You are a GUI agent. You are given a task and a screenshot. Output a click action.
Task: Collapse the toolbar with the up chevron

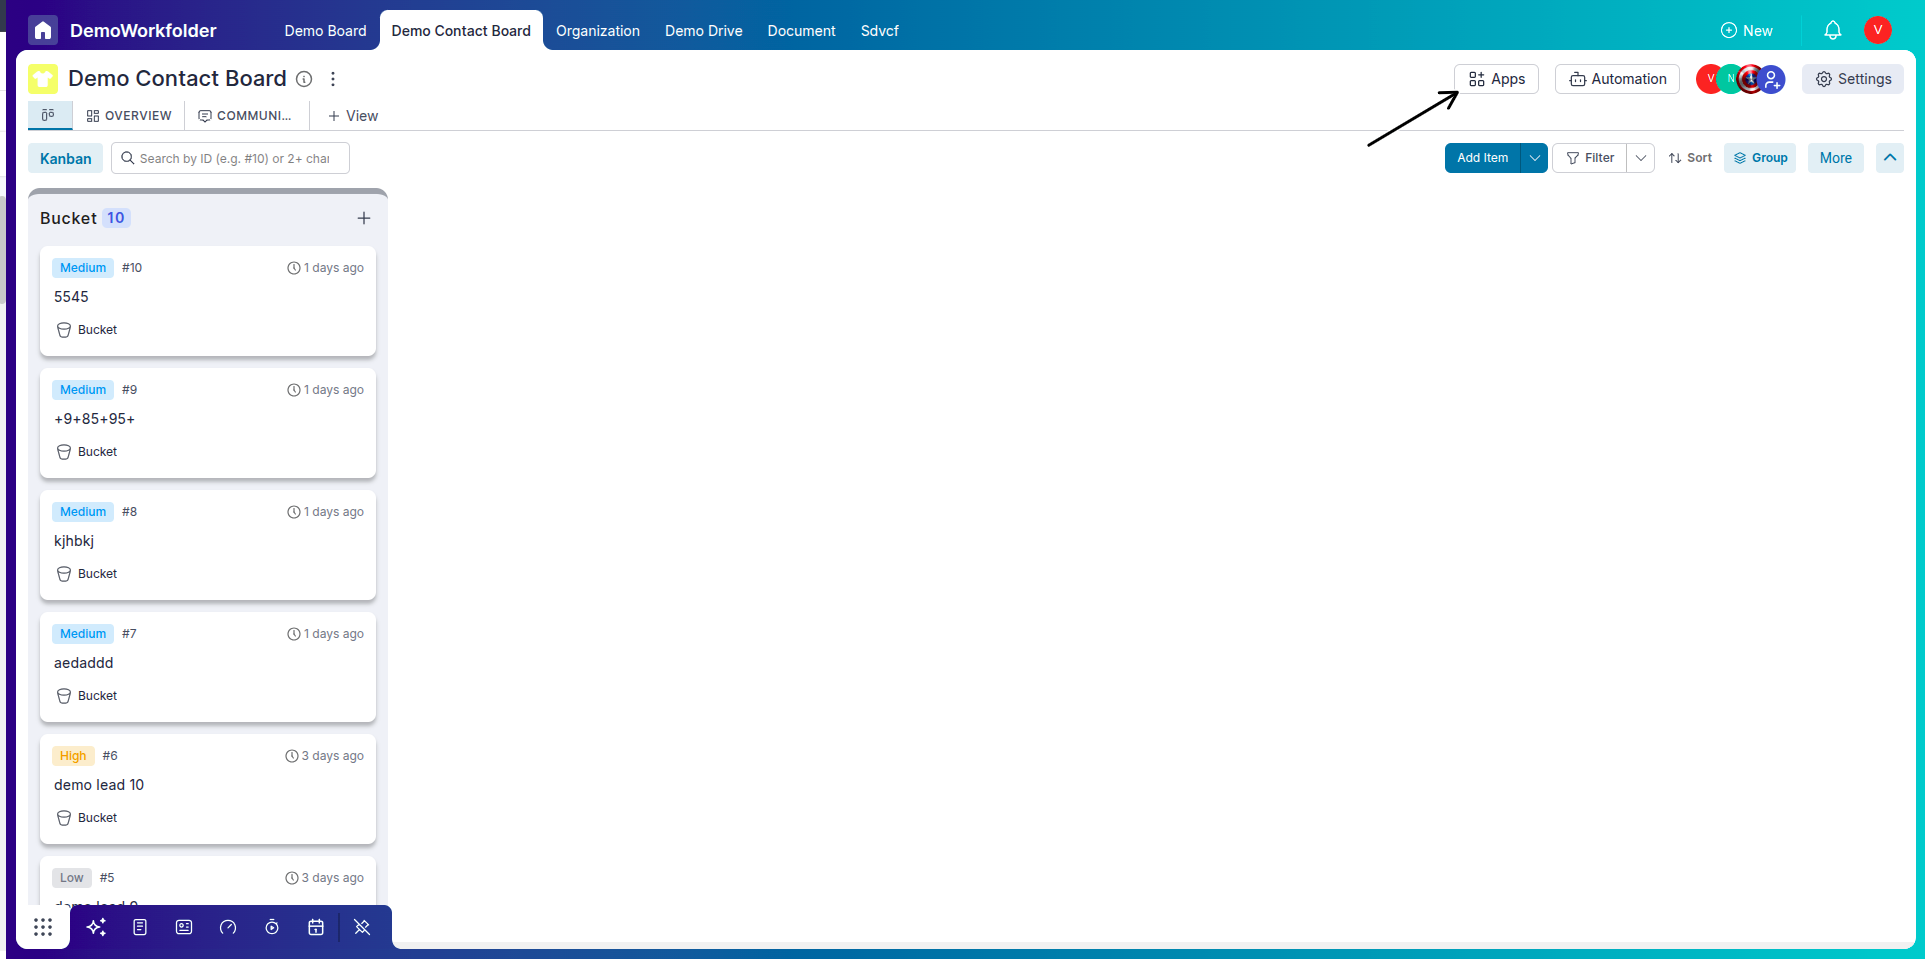pos(1890,158)
